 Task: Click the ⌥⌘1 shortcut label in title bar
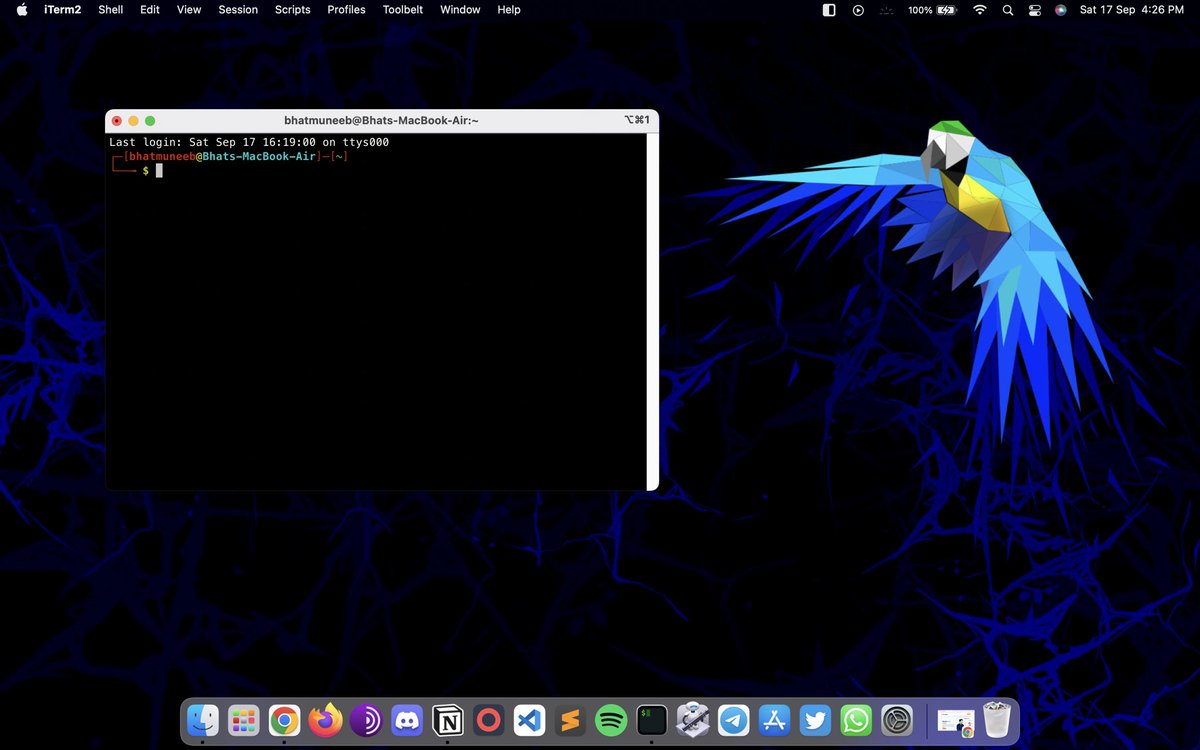[x=637, y=120]
